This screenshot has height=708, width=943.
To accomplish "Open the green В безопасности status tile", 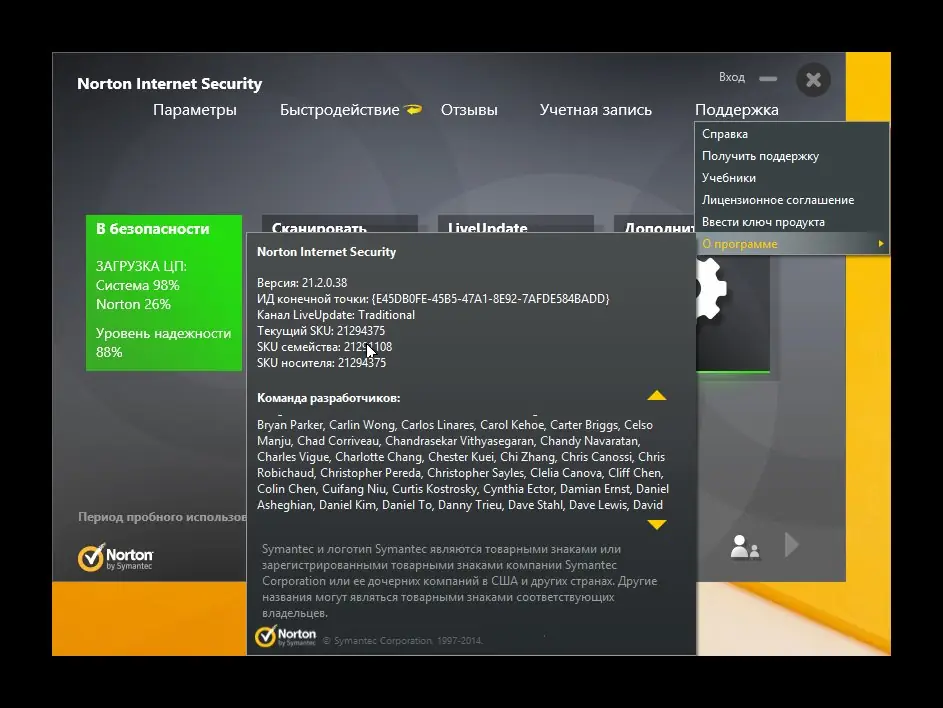I will 164,292.
